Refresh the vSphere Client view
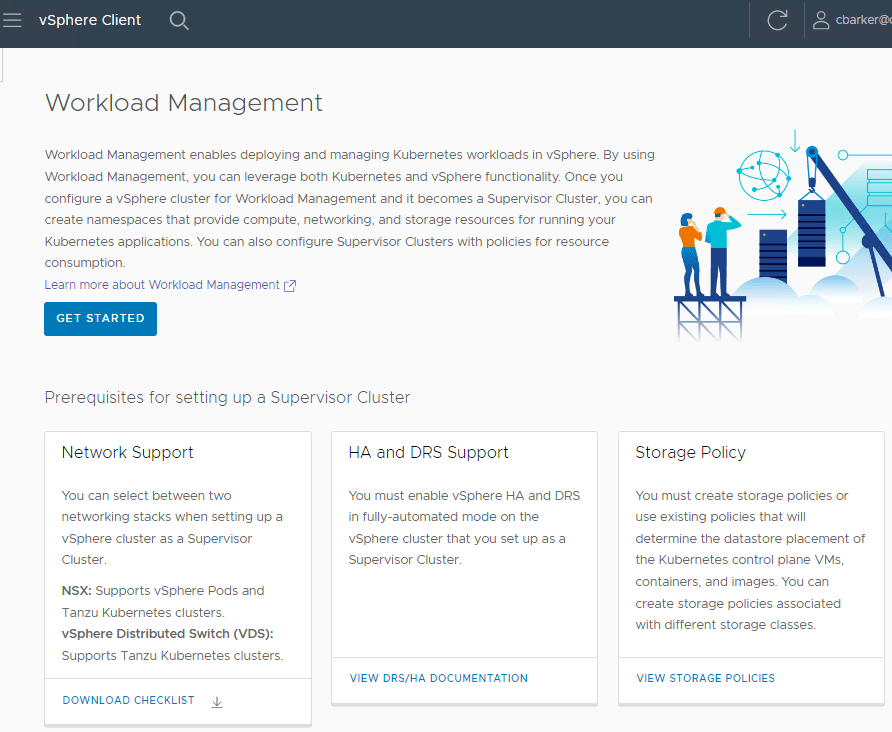Image resolution: width=892 pixels, height=732 pixels. pyautogui.click(x=777, y=20)
